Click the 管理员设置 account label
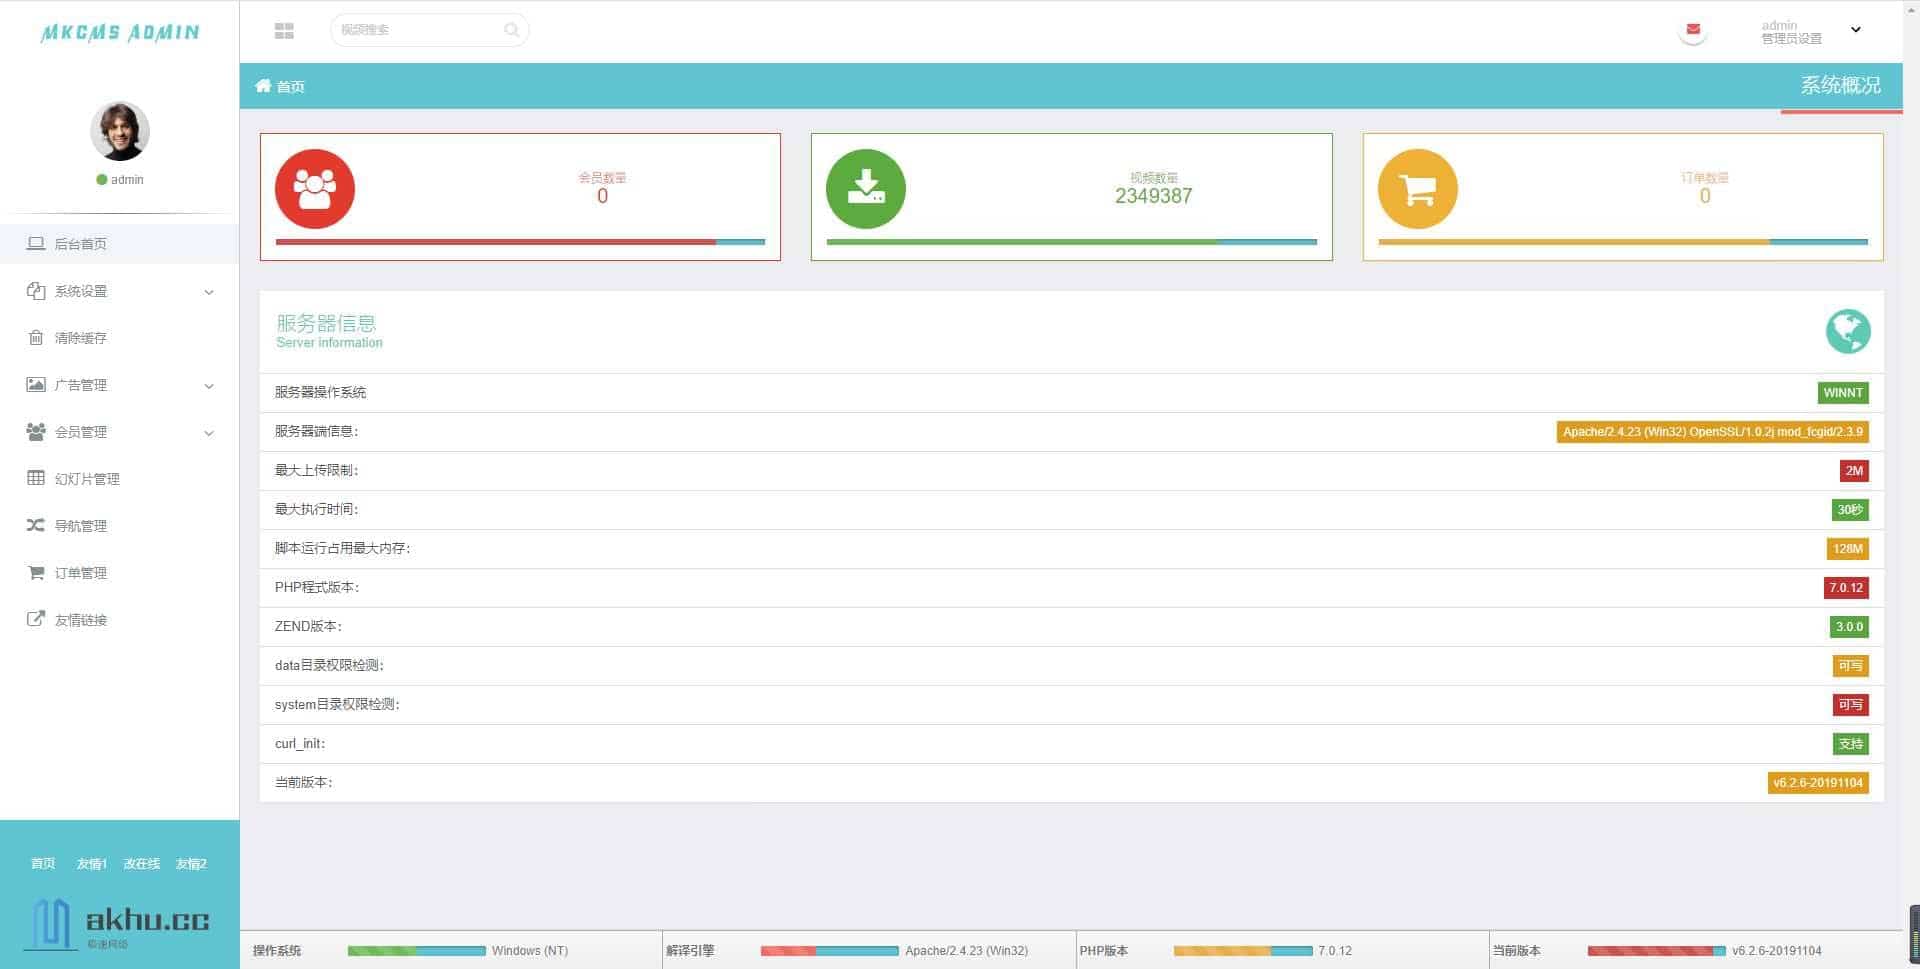The height and width of the screenshot is (969, 1920). pos(1791,39)
